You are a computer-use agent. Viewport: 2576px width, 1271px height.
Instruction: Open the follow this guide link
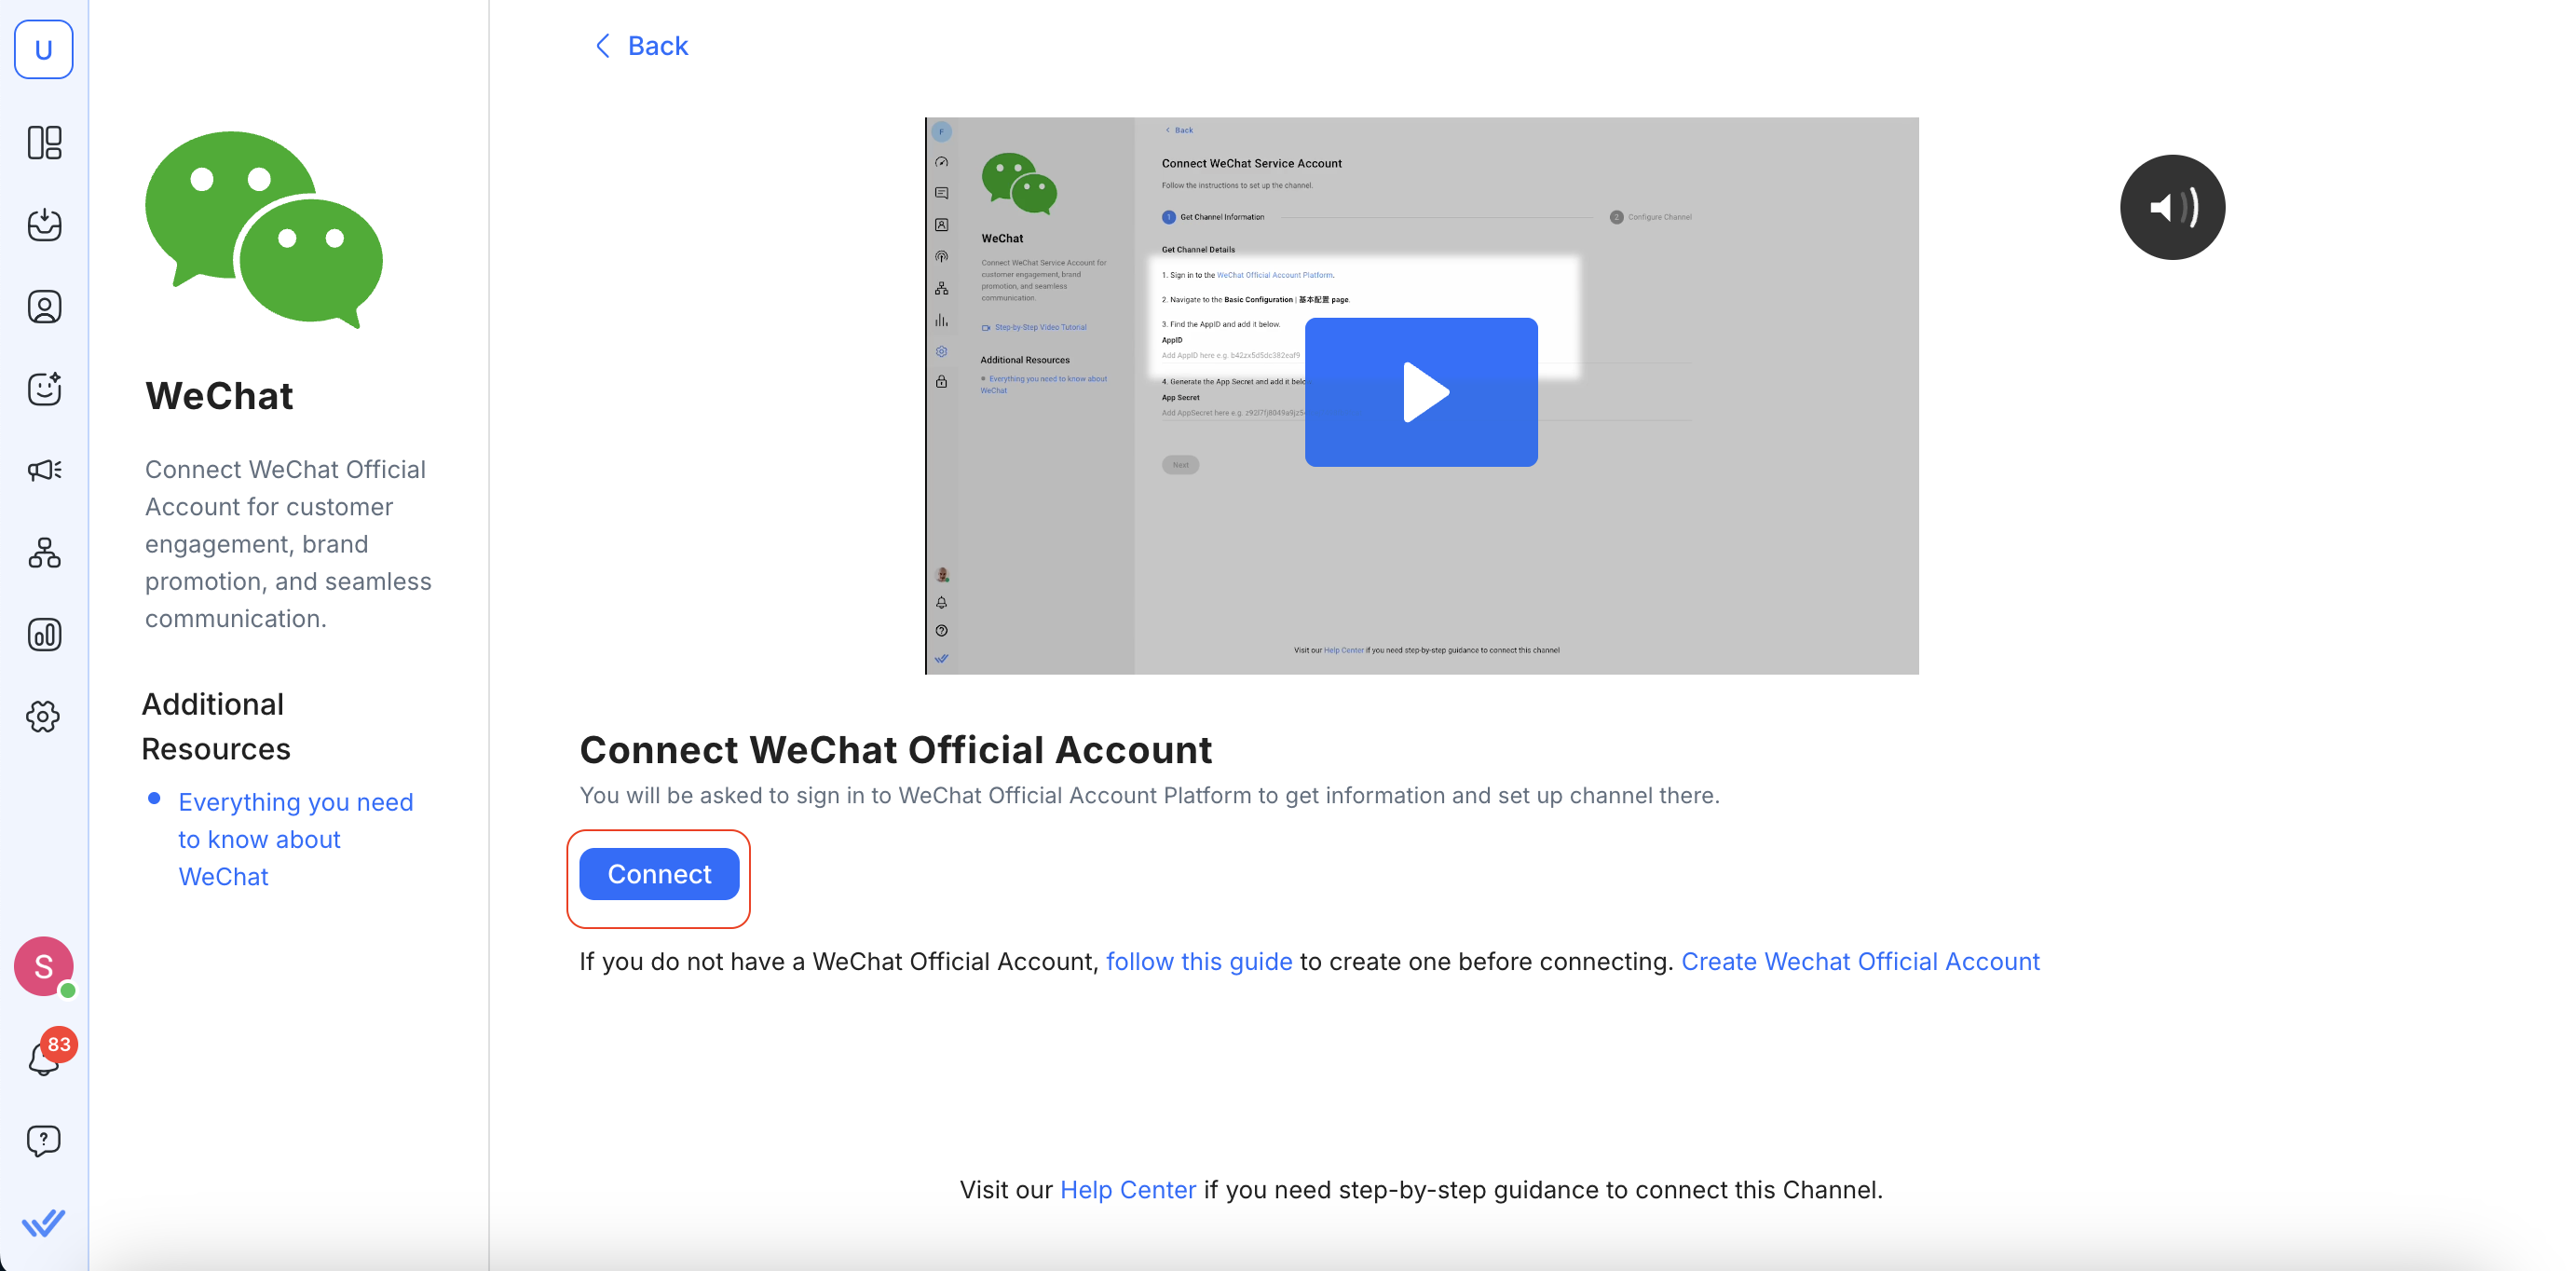pos(1199,961)
